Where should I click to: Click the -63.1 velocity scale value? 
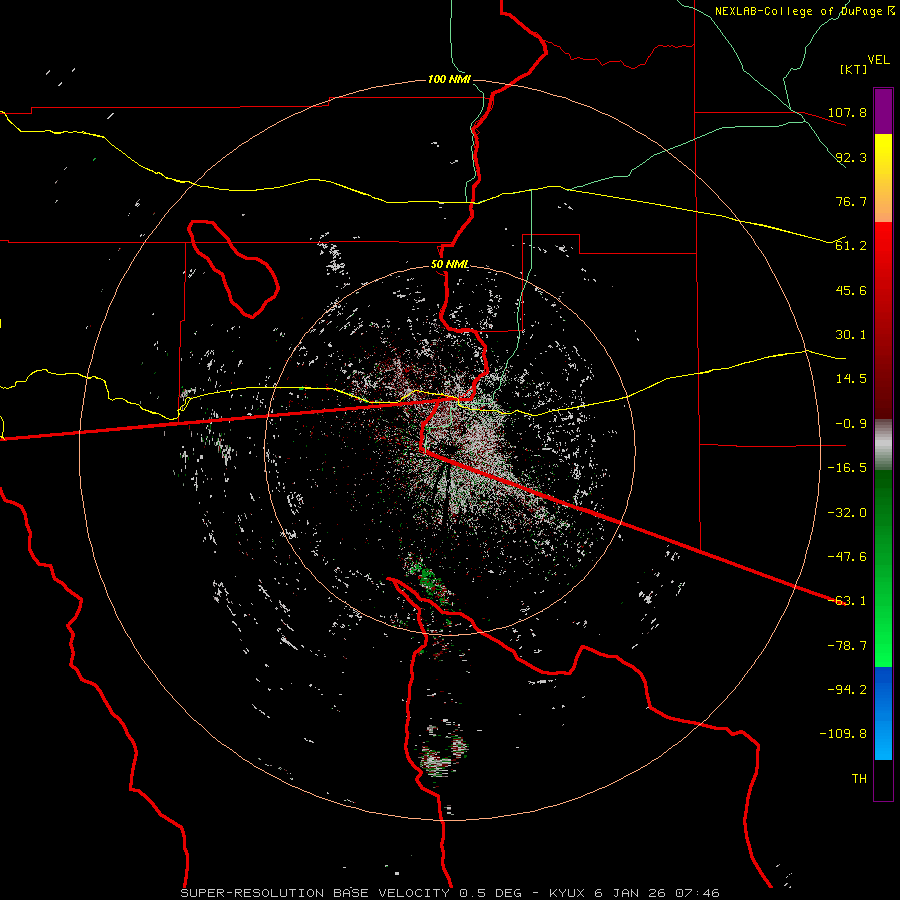pyautogui.click(x=847, y=601)
